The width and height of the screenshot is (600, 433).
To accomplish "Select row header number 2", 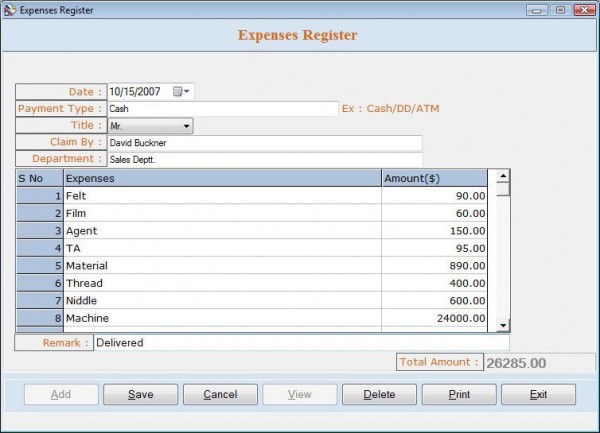I will [x=40, y=213].
